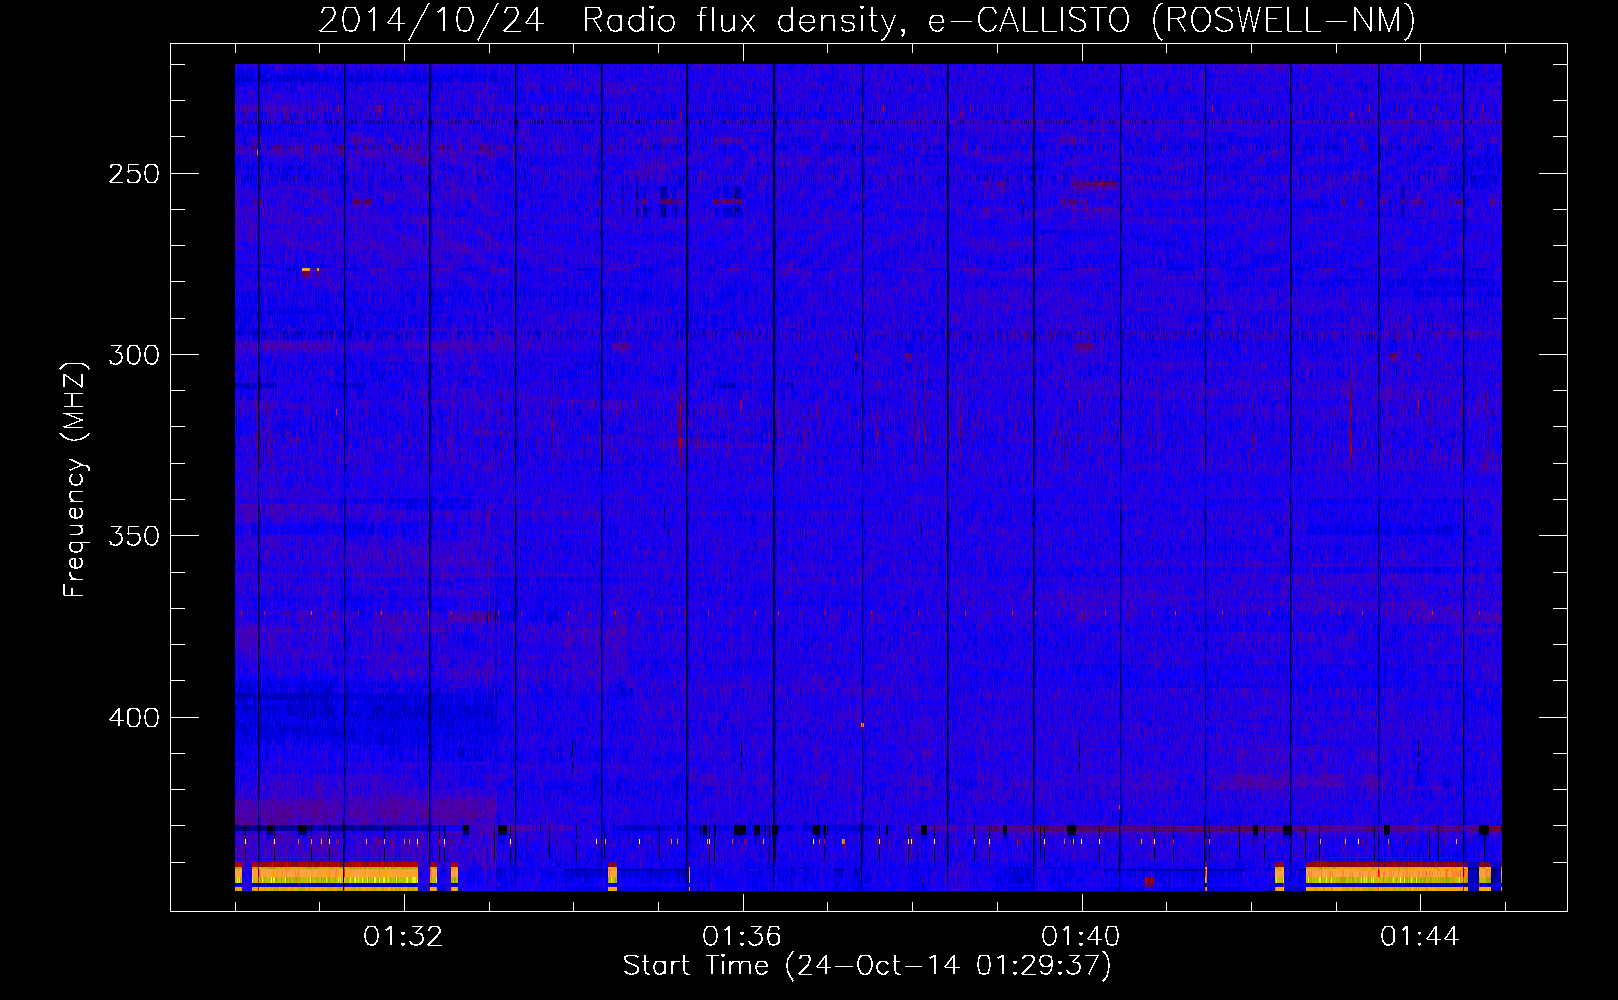Click the 01:40 time tick label
This screenshot has height=1000, width=1618.
[1081, 937]
